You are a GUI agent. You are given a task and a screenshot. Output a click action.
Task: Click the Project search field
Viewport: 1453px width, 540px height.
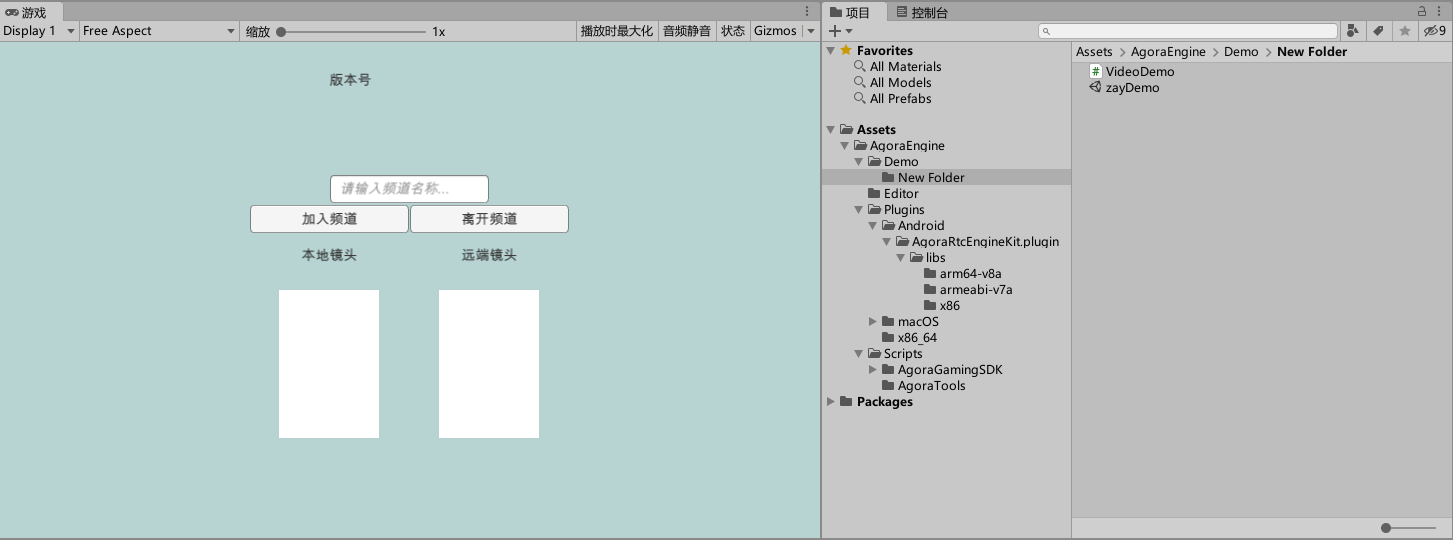(1187, 31)
